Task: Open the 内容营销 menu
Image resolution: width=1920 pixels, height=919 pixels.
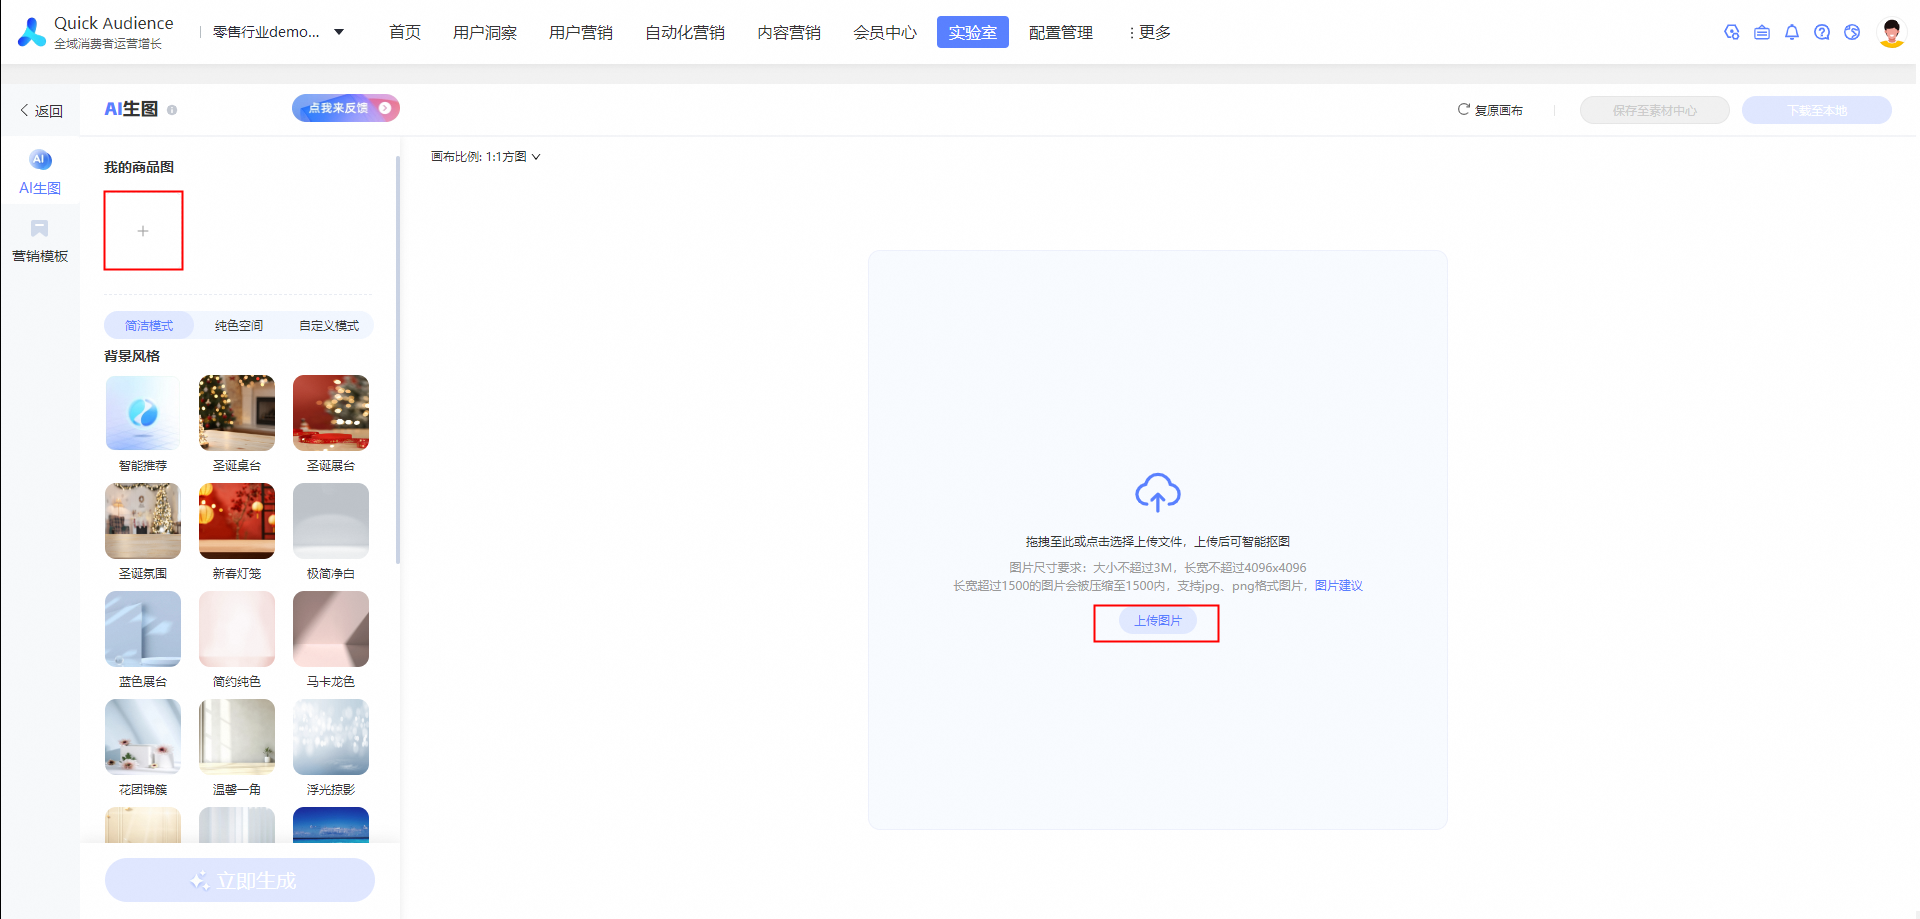Action: (789, 32)
